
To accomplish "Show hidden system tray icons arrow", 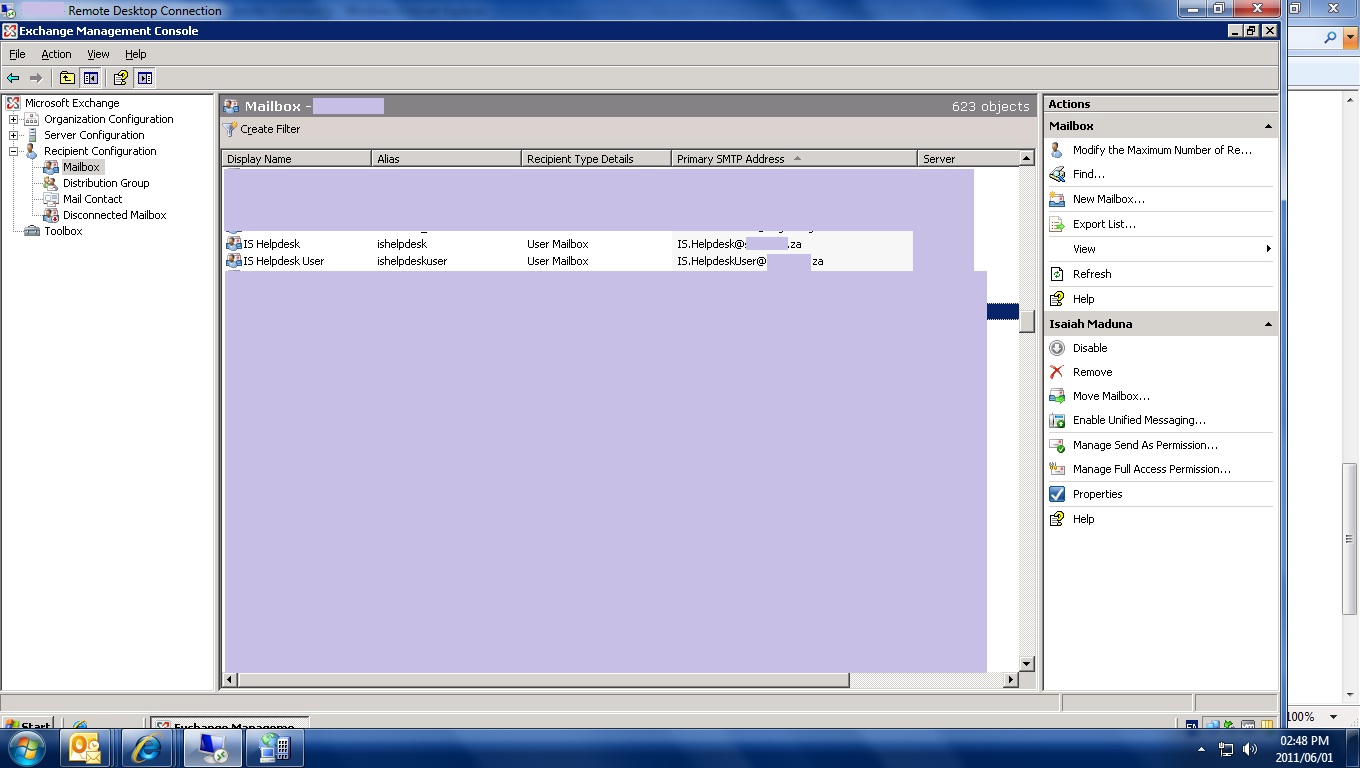I will point(1201,749).
